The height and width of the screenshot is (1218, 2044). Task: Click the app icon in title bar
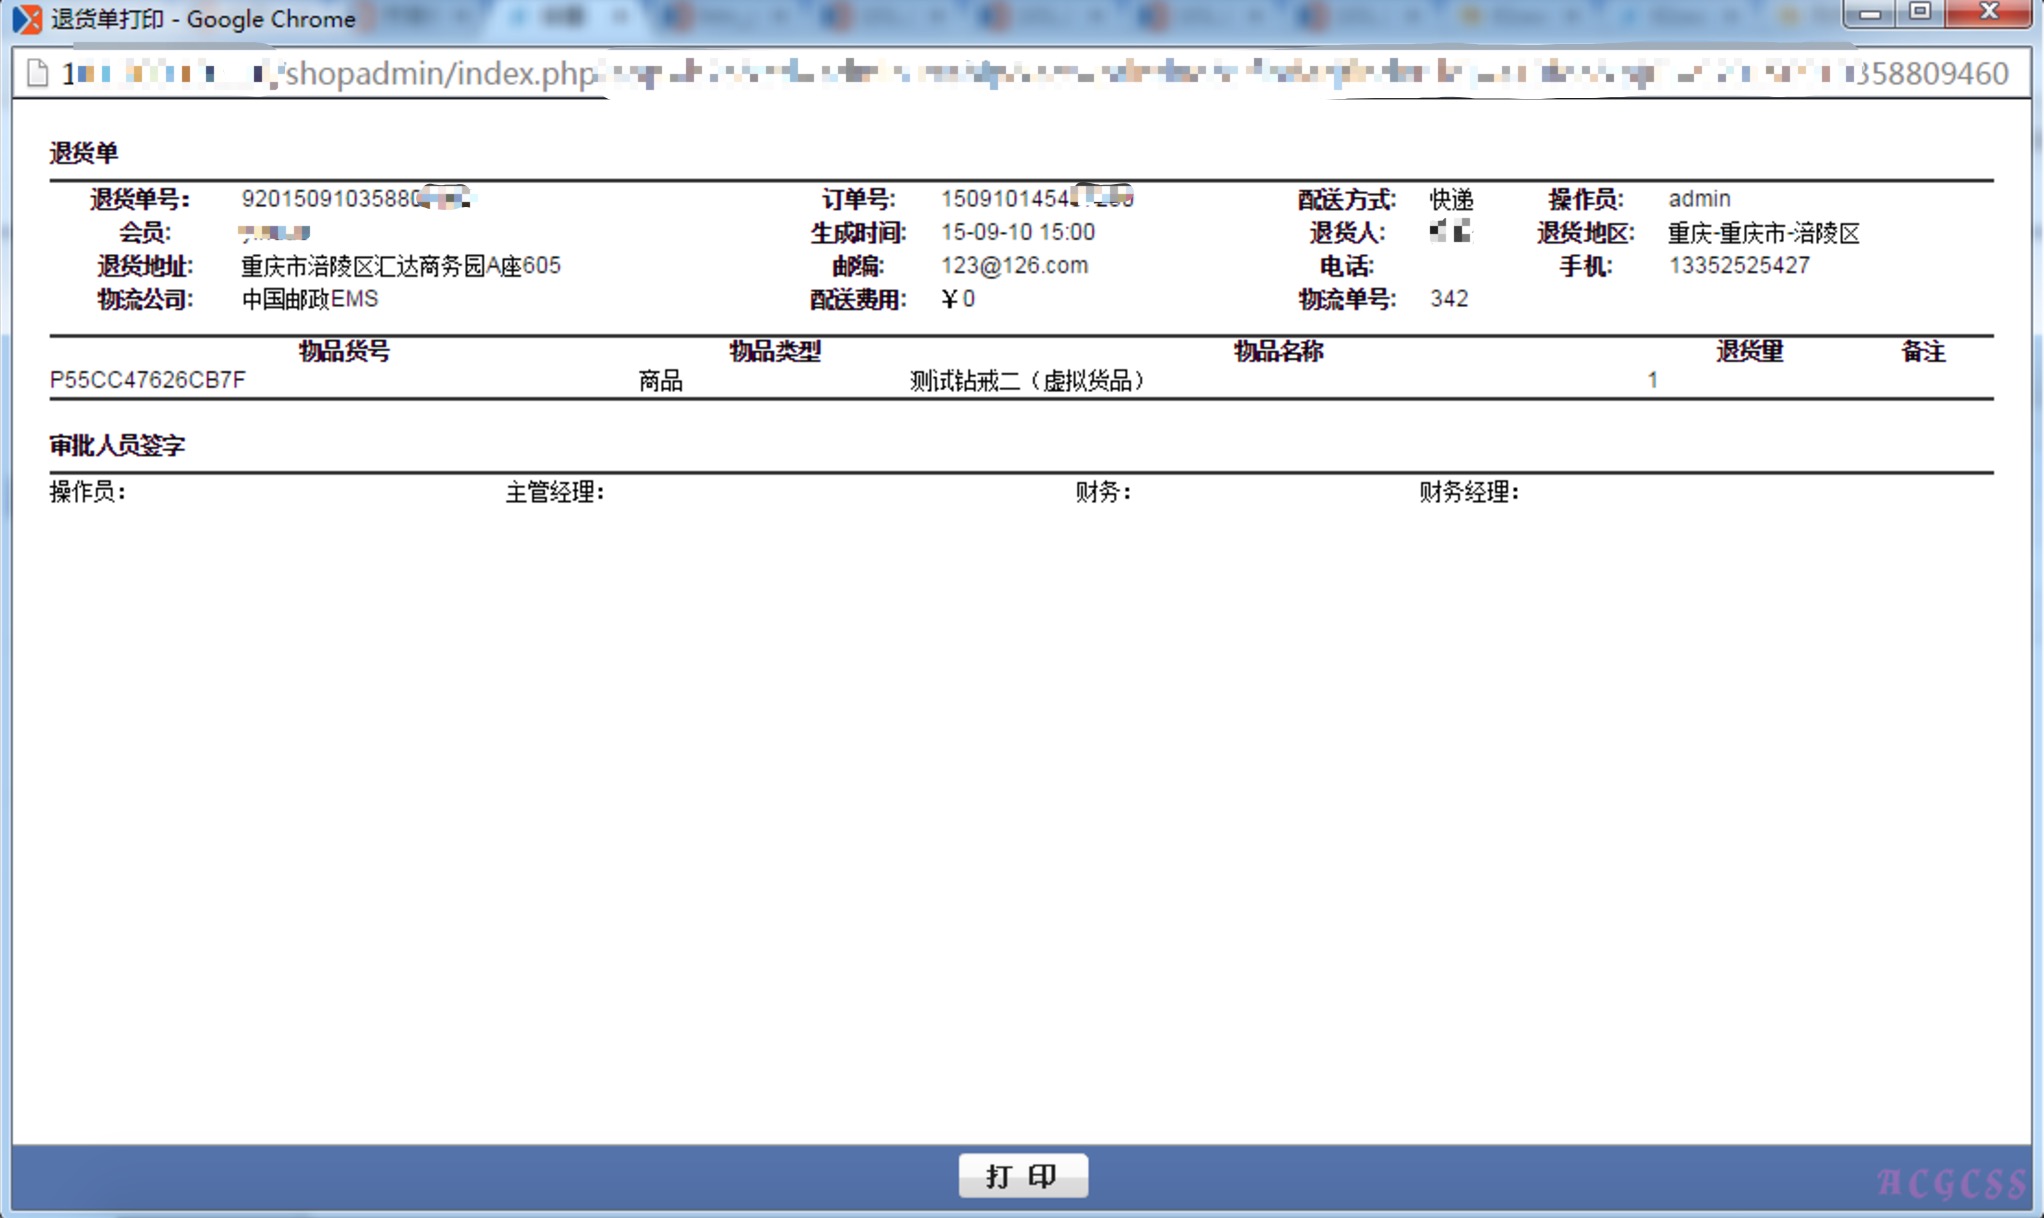click(27, 19)
